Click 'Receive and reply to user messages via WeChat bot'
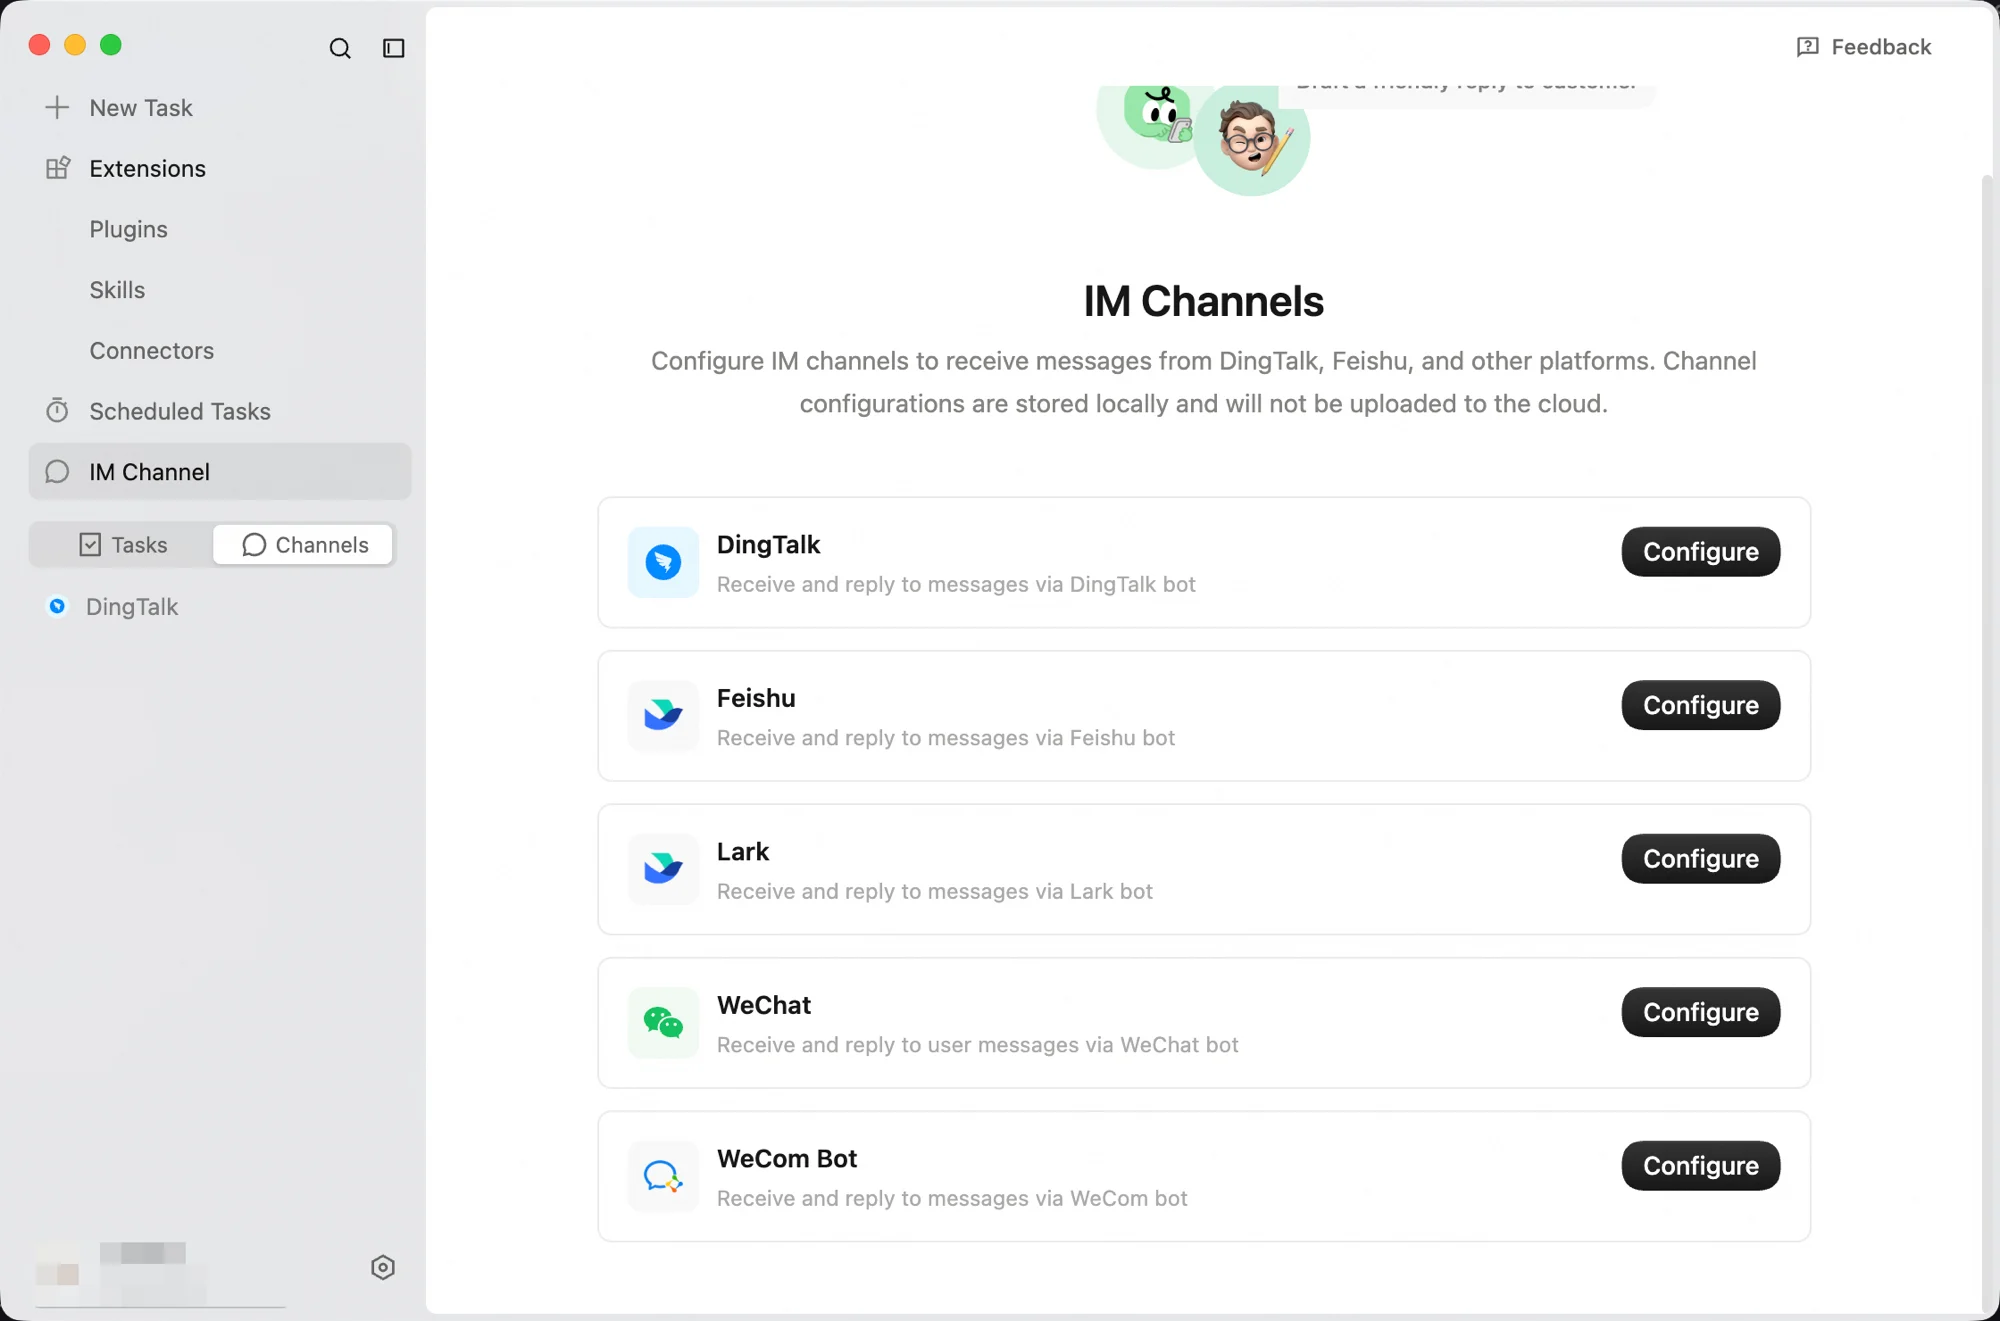 [x=978, y=1045]
